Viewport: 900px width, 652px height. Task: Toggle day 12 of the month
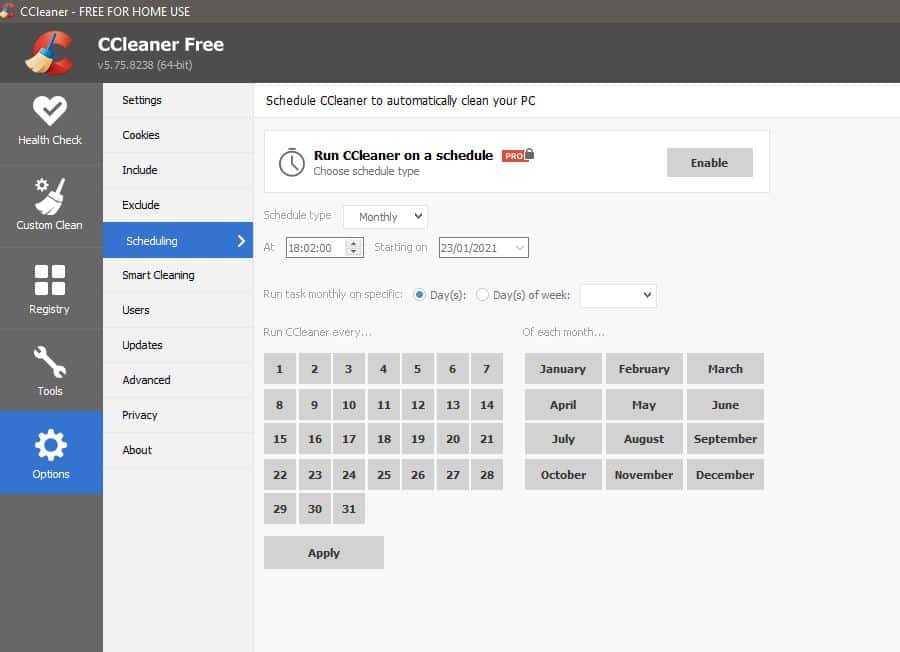tap(418, 405)
